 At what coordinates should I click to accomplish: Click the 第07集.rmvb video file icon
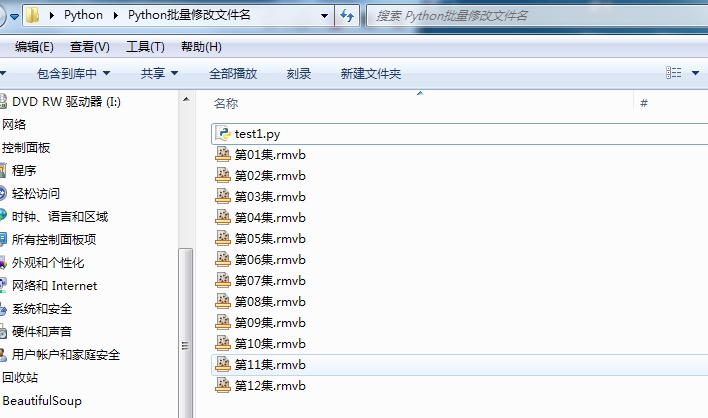[x=223, y=280]
